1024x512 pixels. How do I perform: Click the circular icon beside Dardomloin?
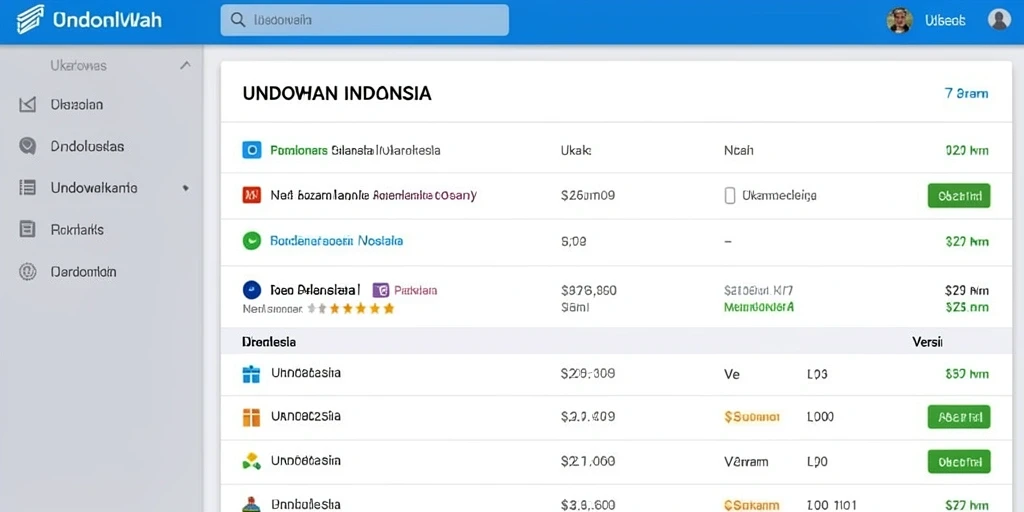[27, 272]
